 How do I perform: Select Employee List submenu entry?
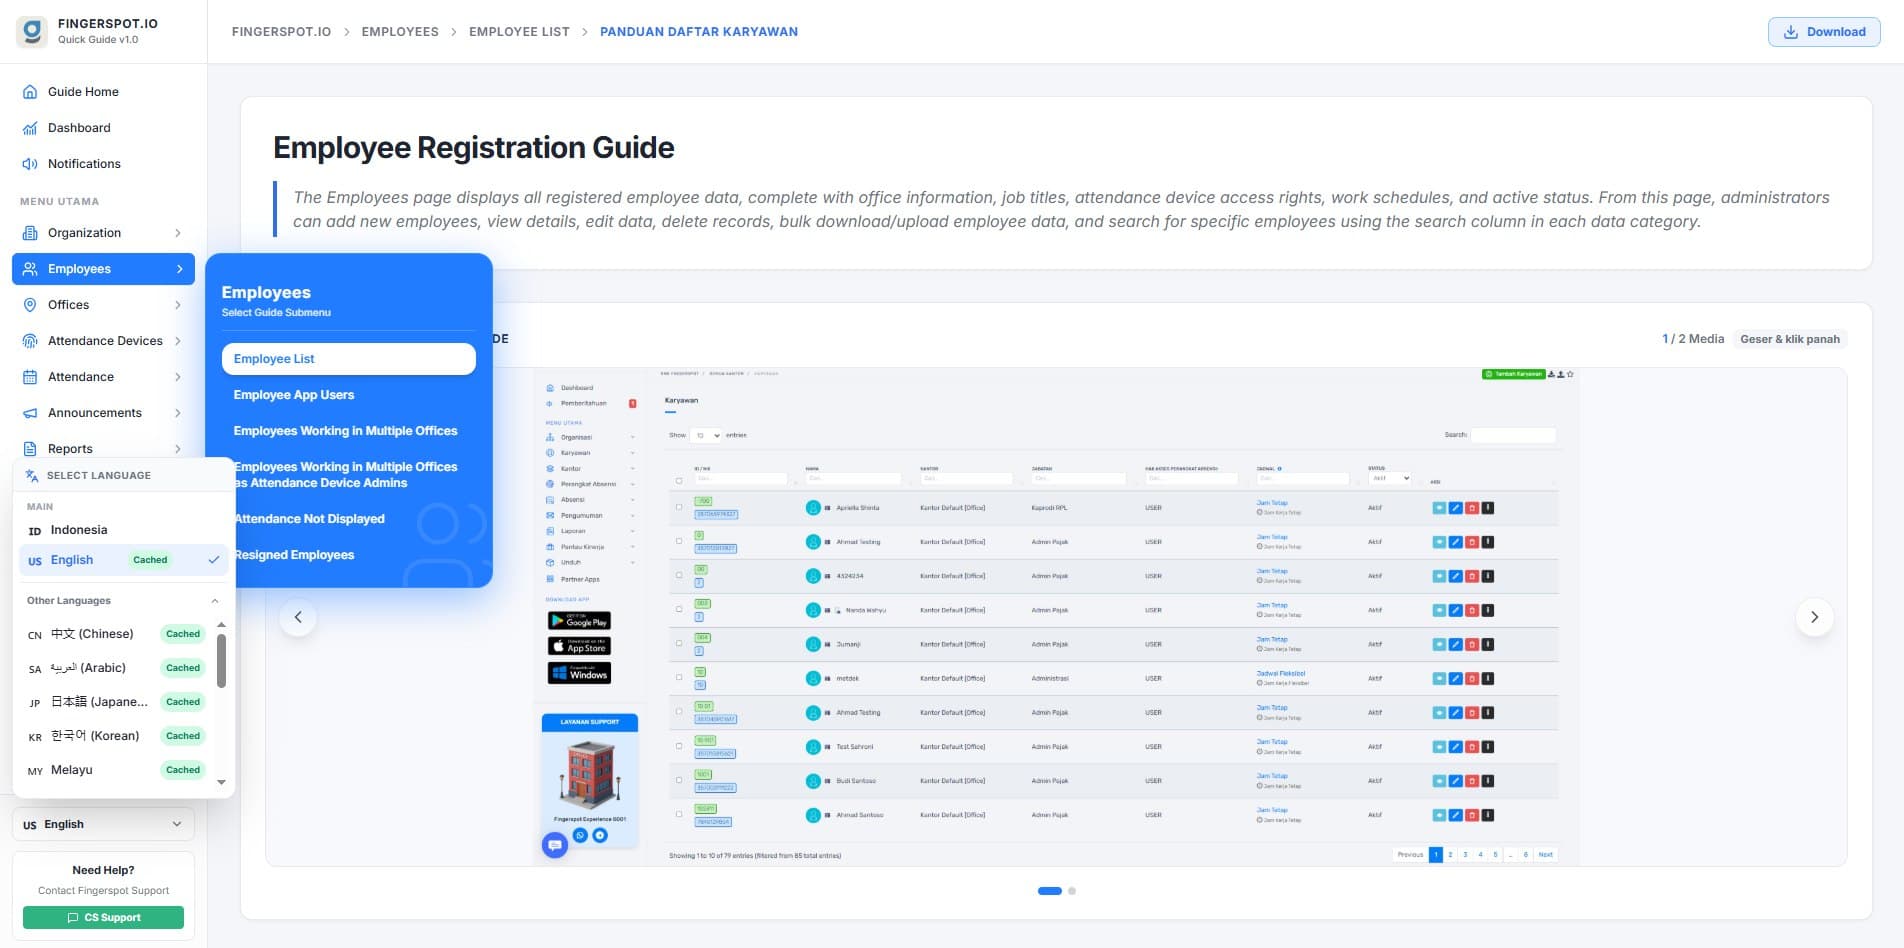click(348, 359)
